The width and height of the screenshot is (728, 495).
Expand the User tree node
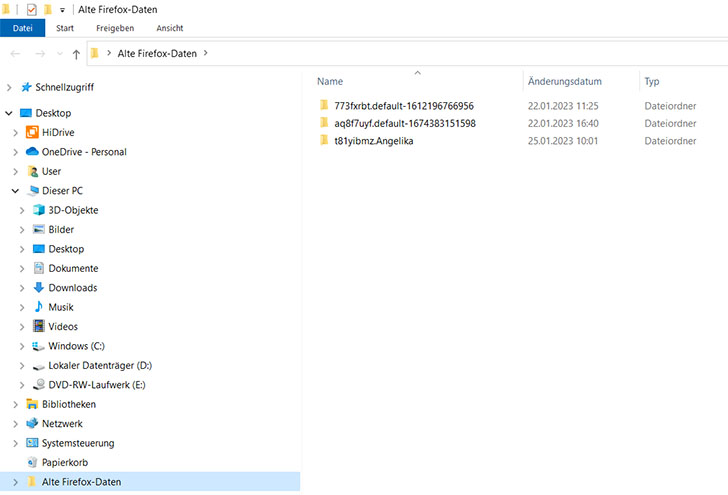[x=15, y=172]
